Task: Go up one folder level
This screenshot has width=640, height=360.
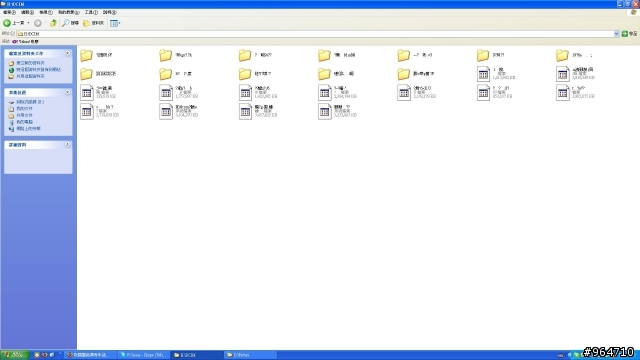Action: click(53, 23)
